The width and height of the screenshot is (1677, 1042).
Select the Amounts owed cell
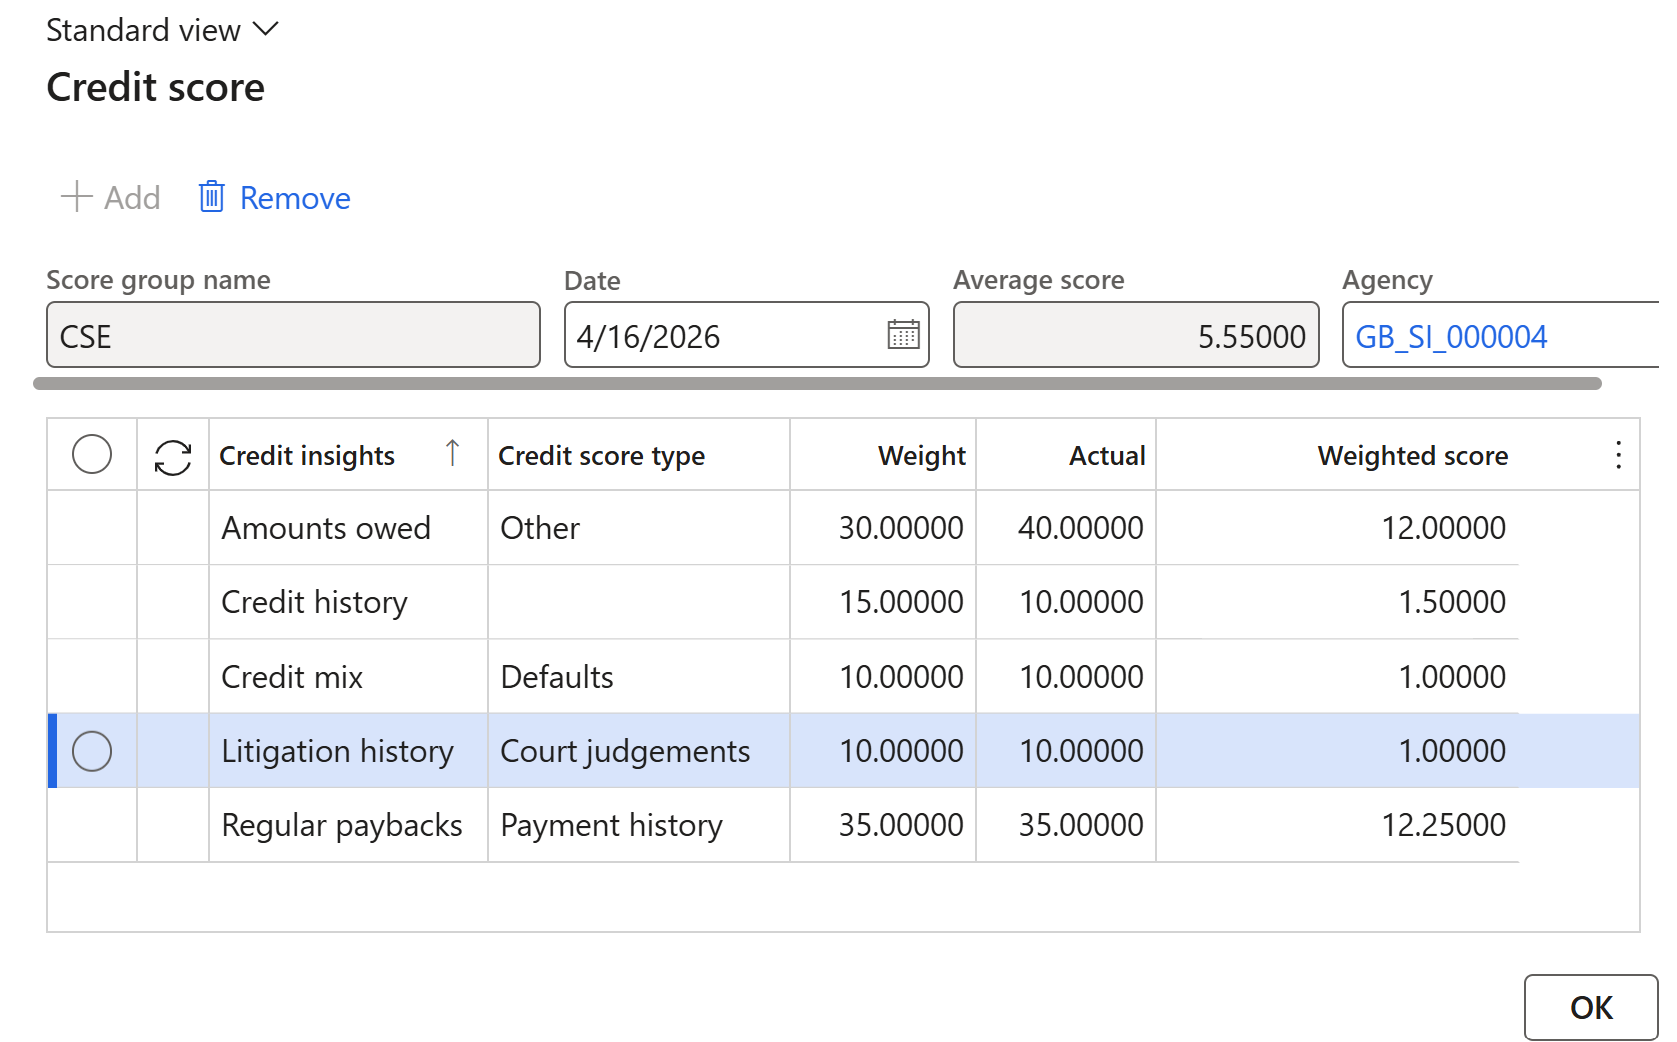pyautogui.click(x=326, y=528)
